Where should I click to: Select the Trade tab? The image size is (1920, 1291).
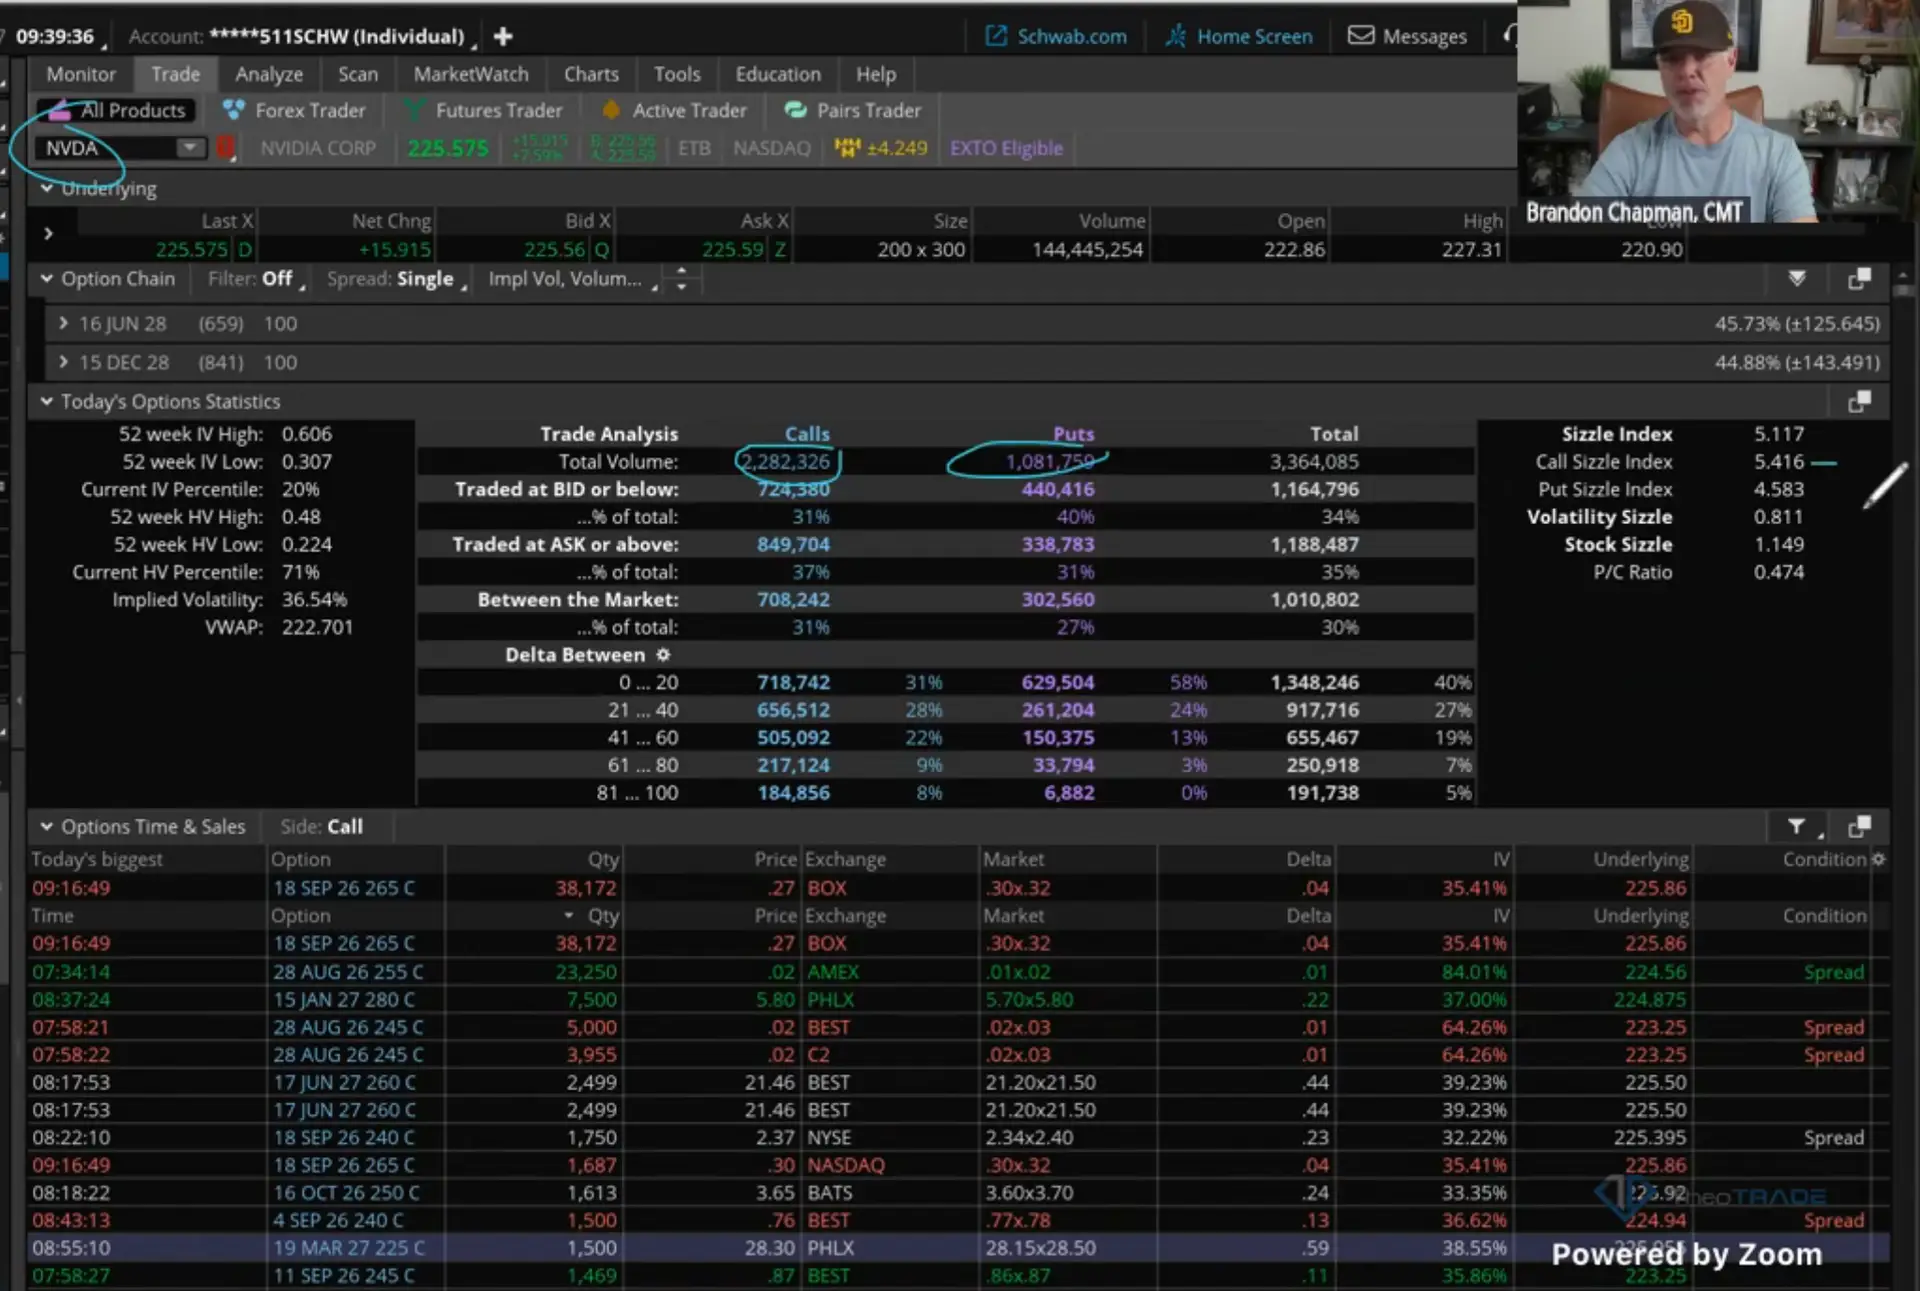[176, 74]
